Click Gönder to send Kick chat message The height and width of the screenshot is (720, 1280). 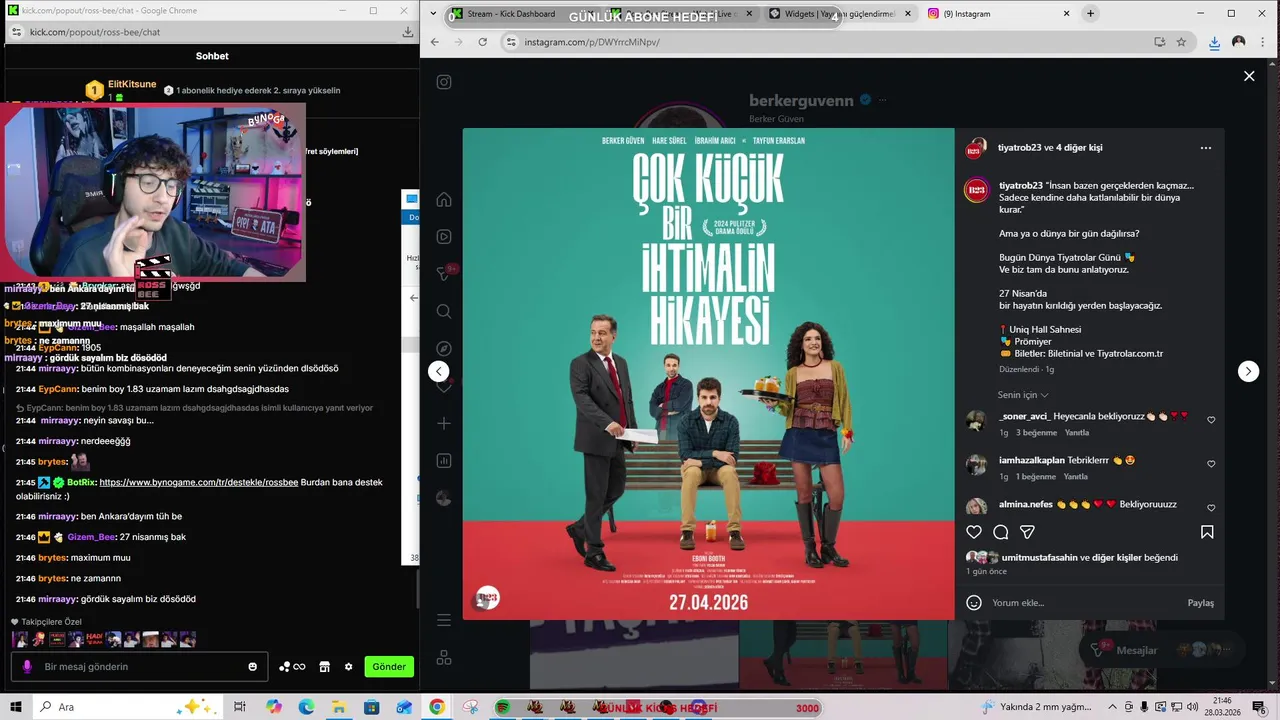[x=389, y=667]
